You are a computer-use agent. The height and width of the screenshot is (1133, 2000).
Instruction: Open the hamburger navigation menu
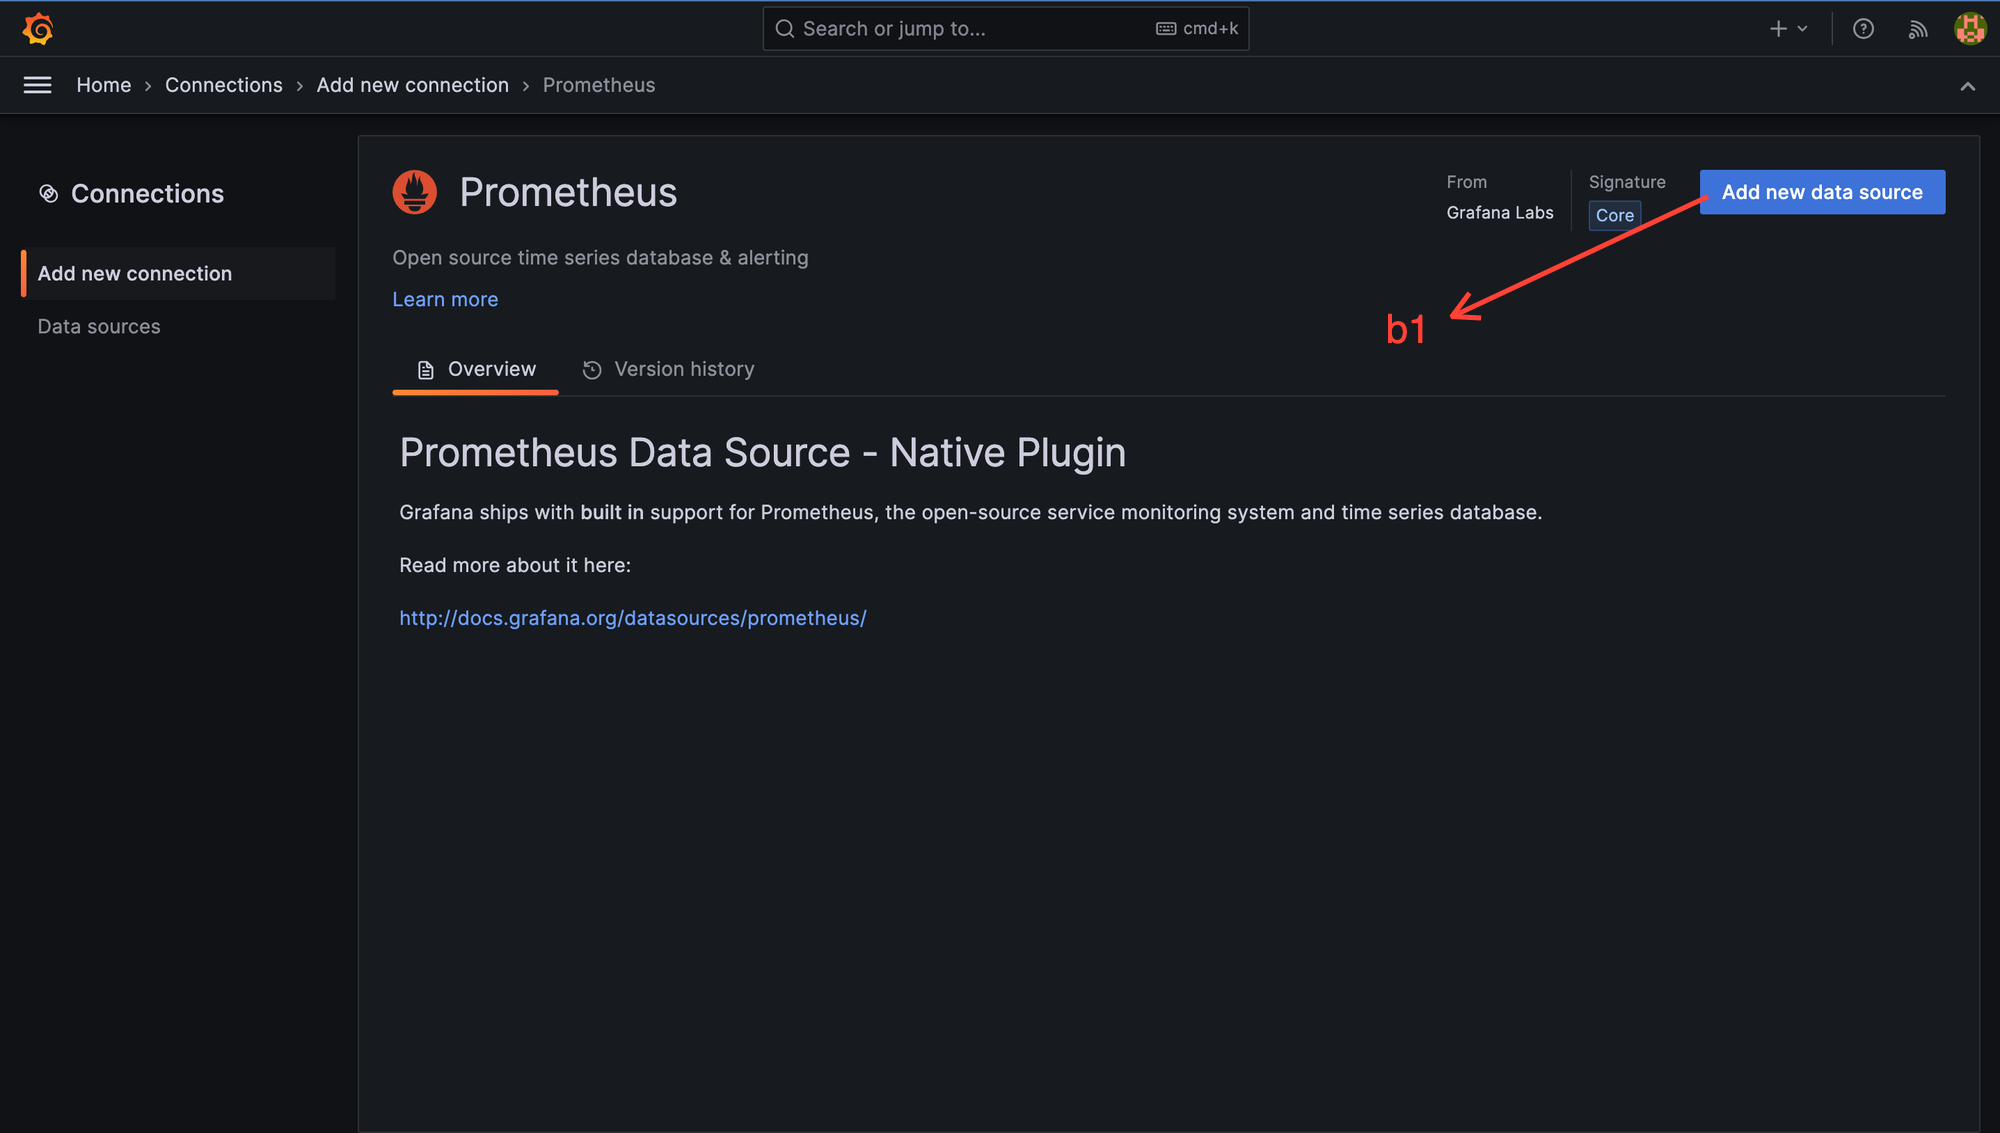[38, 85]
